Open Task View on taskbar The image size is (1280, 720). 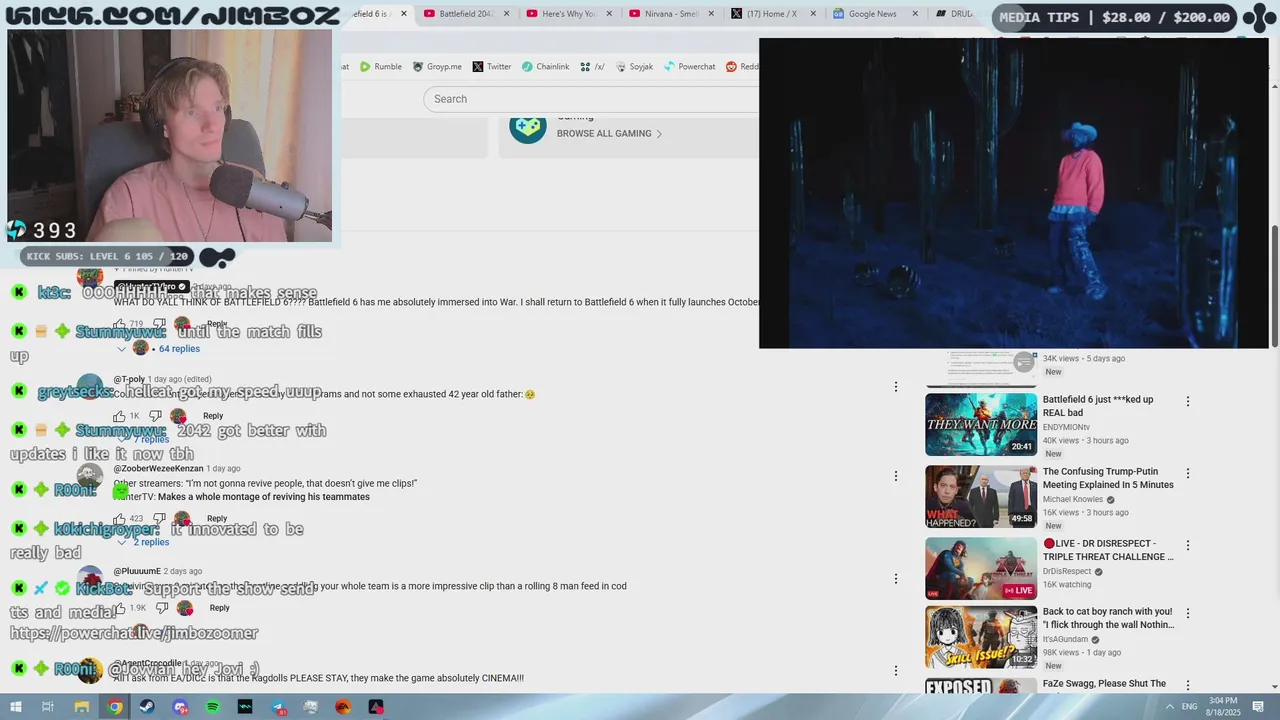(48, 707)
